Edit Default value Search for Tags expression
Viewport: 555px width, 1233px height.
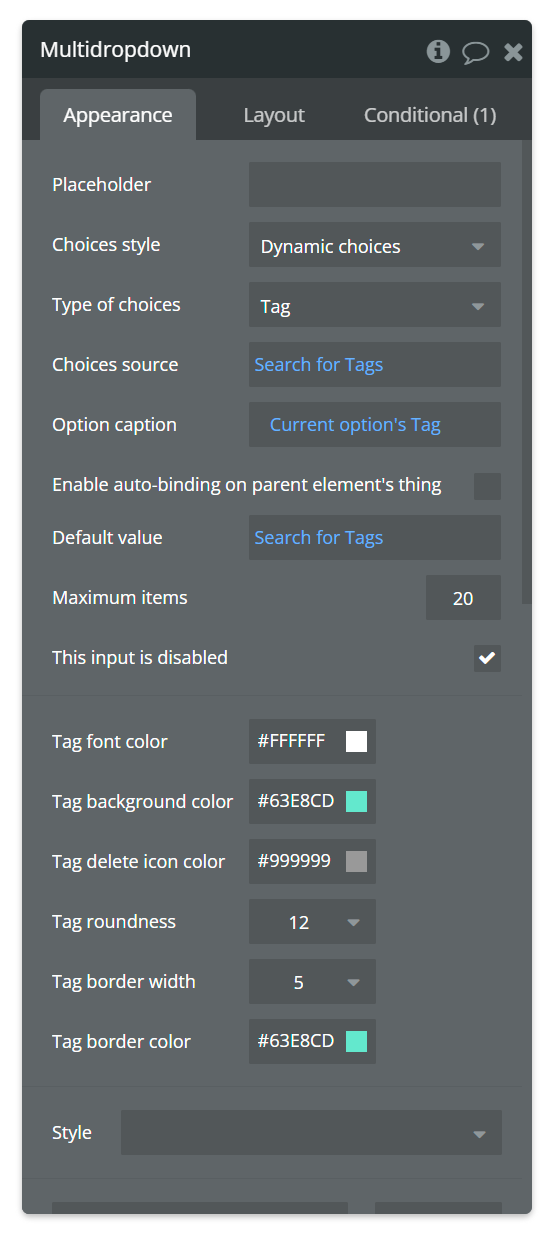pos(319,538)
